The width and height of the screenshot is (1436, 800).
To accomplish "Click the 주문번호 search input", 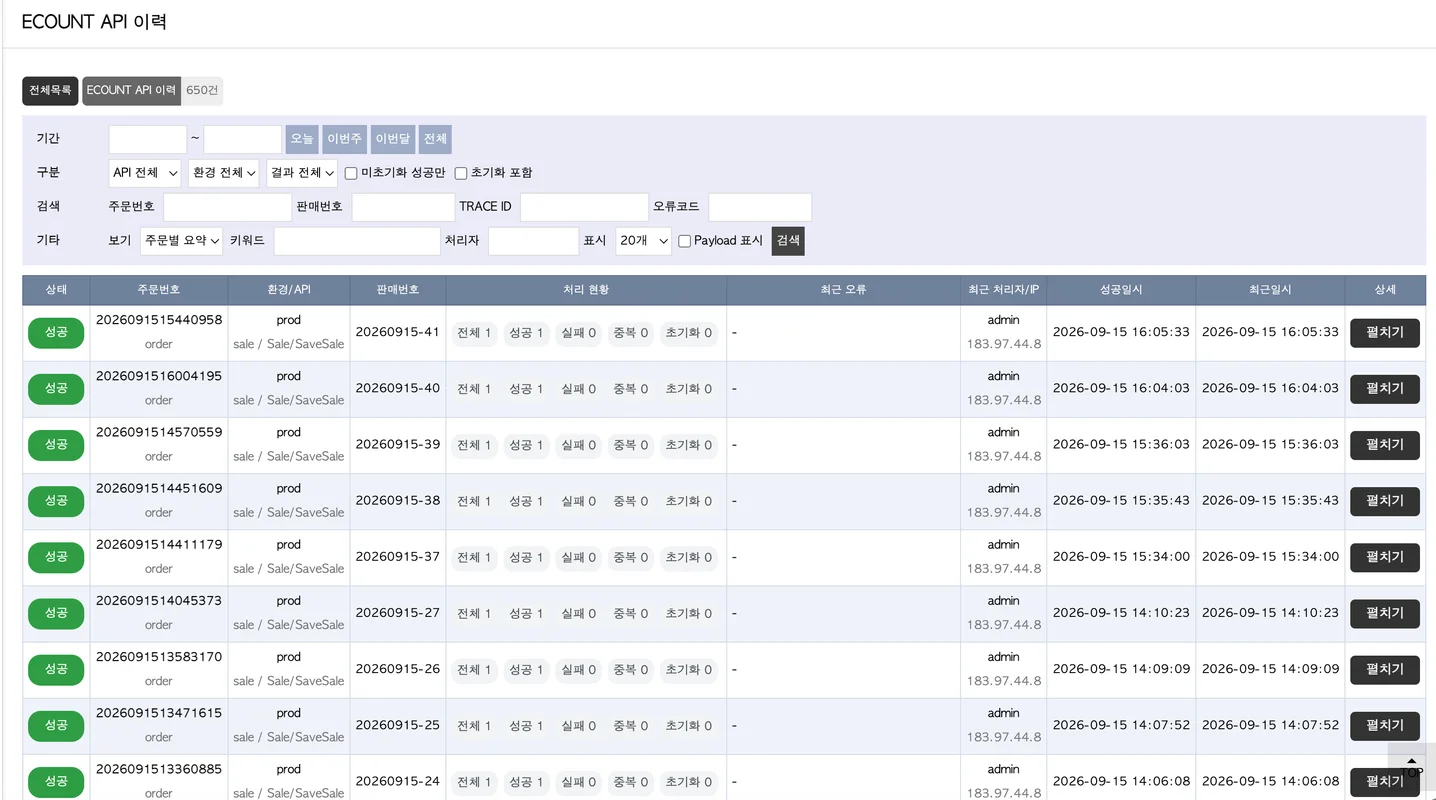I will [x=227, y=207].
